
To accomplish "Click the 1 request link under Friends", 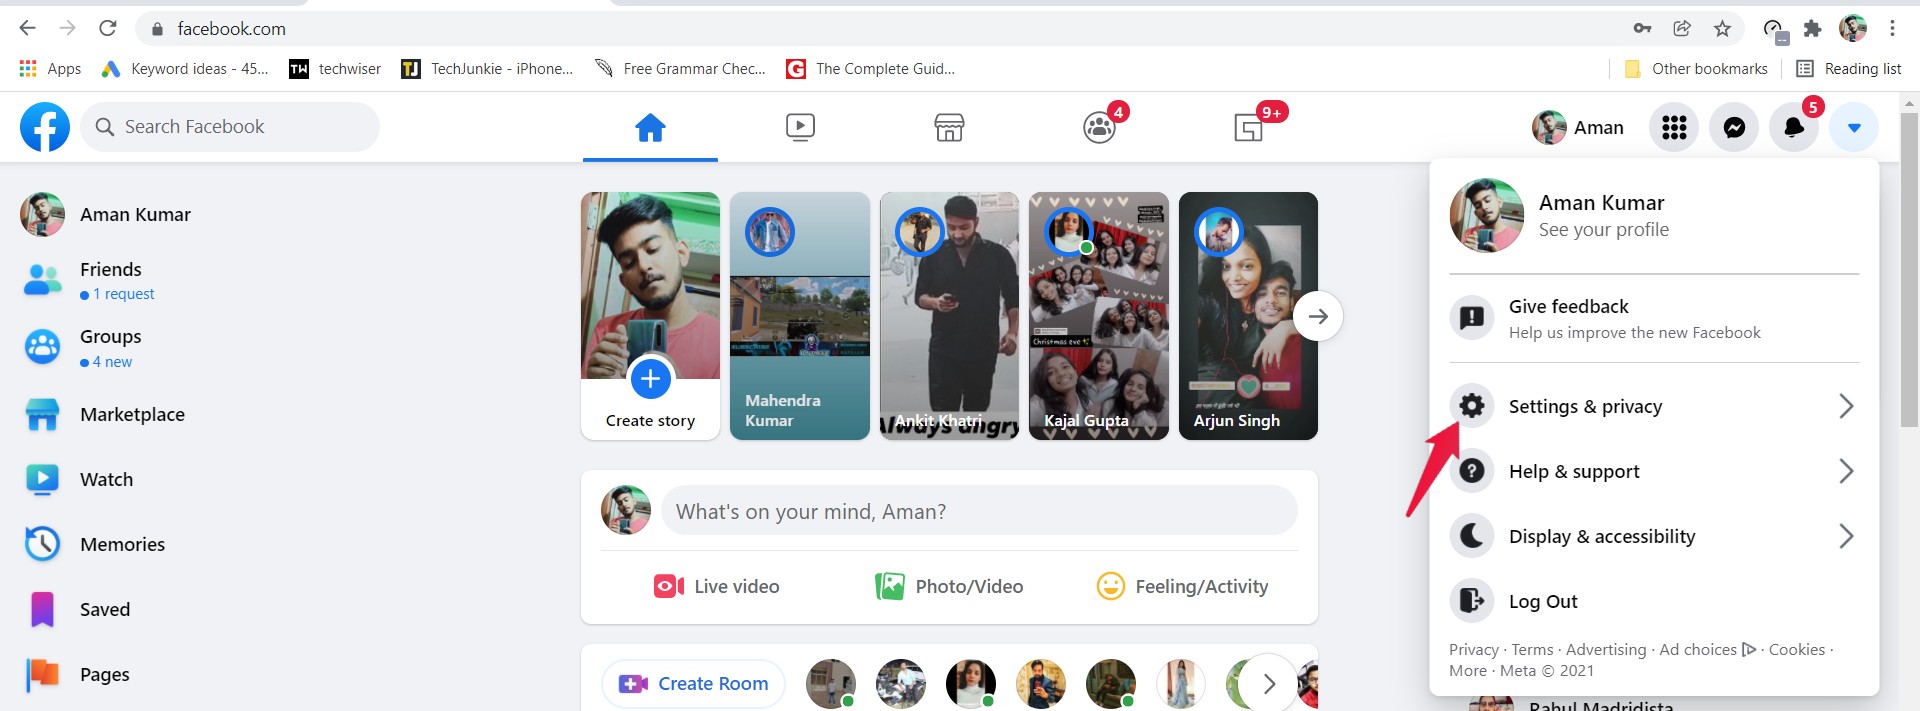I will (123, 294).
